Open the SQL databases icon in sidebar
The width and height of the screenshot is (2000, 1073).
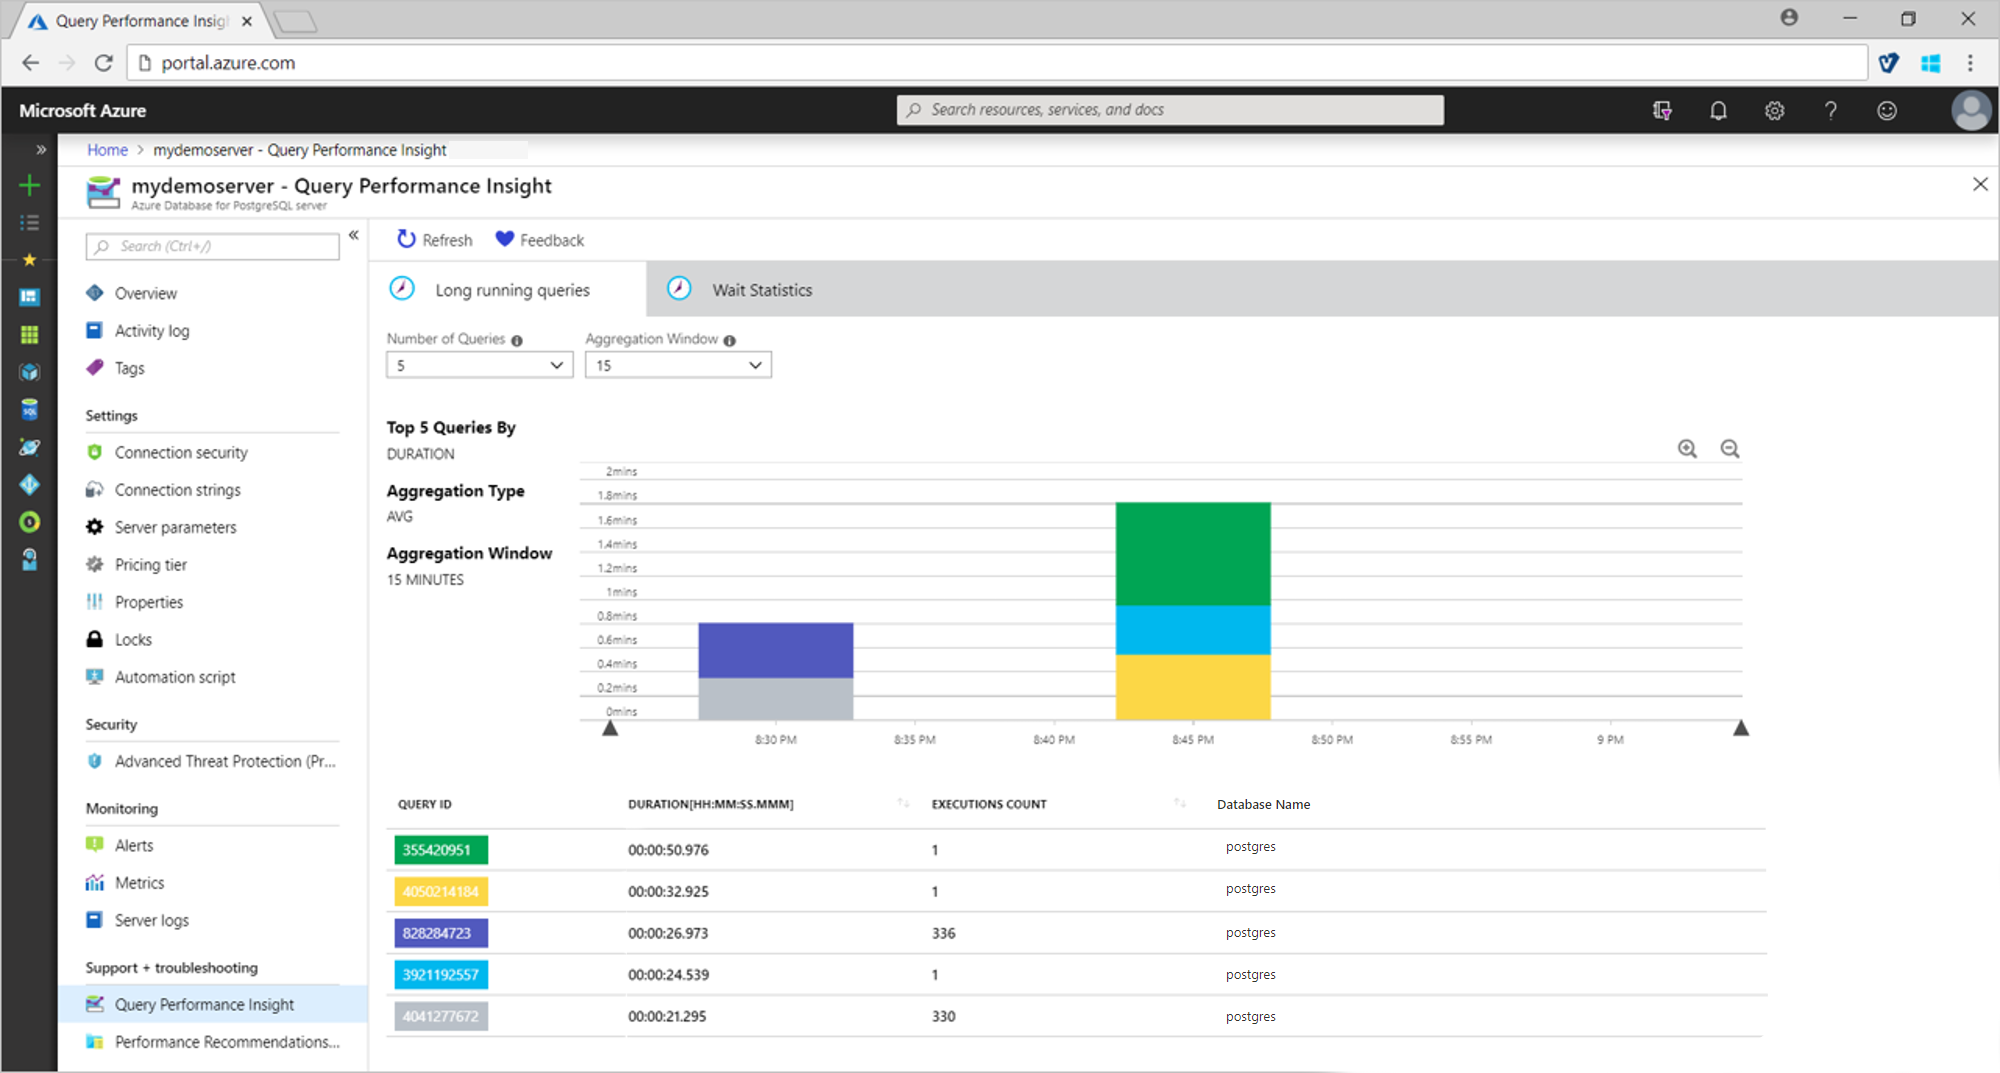tap(30, 410)
